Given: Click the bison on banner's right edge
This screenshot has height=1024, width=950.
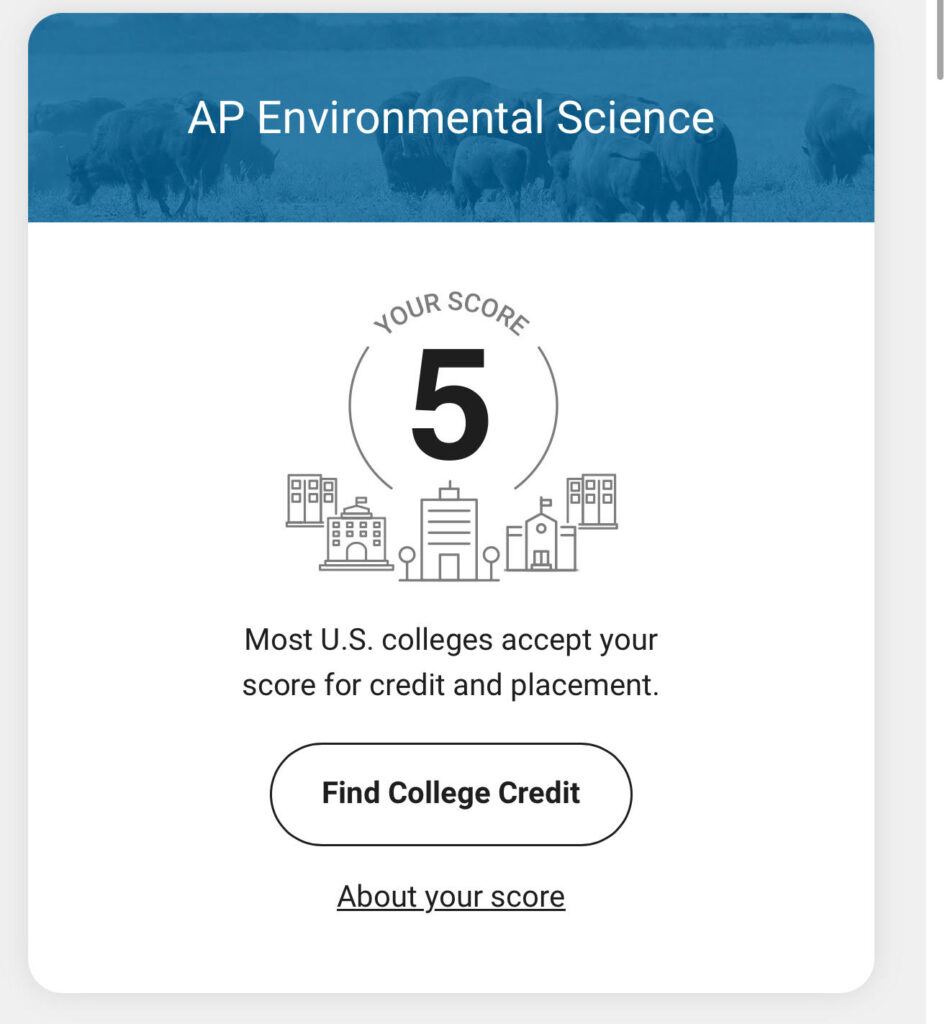Looking at the screenshot, I should 838,134.
